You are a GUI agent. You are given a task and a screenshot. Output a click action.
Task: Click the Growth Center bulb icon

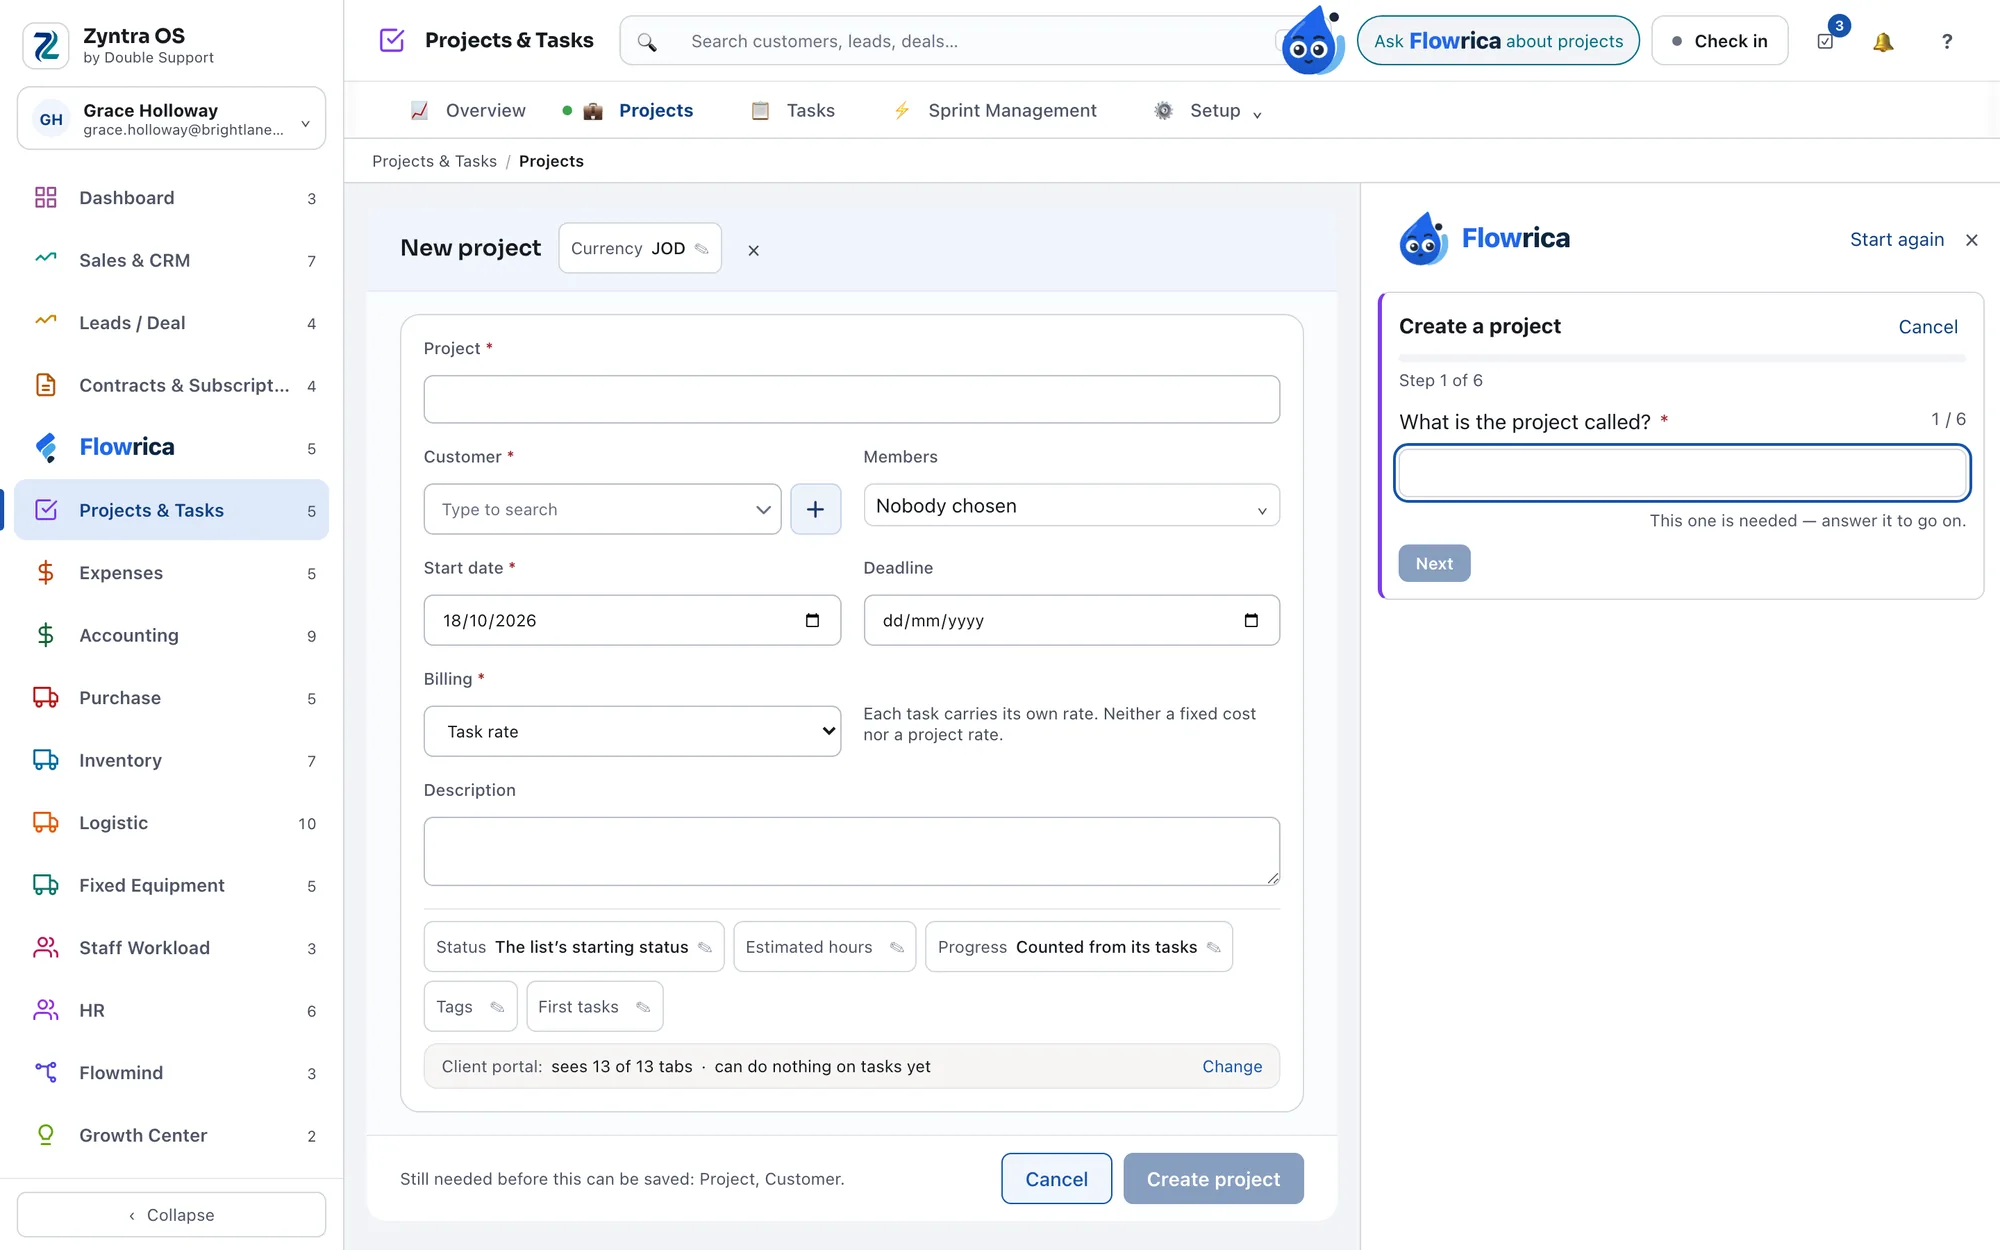pos(46,1134)
